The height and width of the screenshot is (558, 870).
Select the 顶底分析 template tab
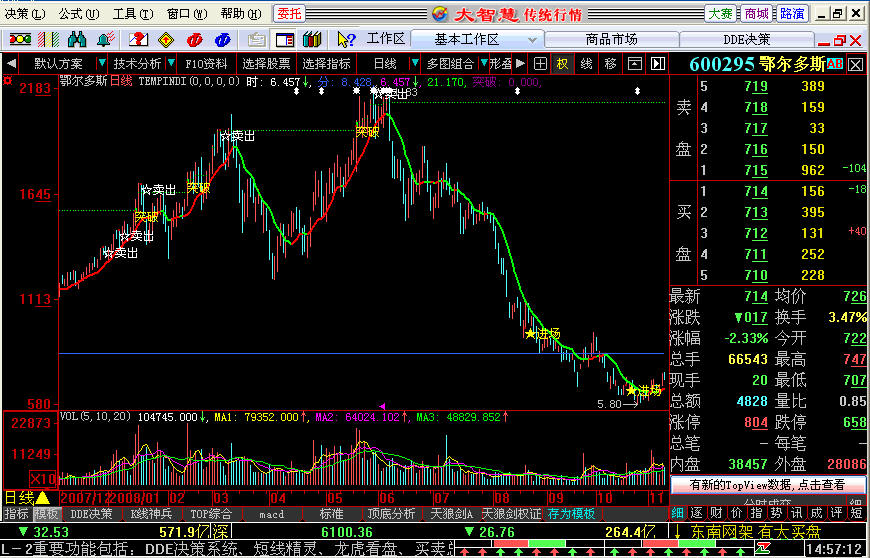391,514
